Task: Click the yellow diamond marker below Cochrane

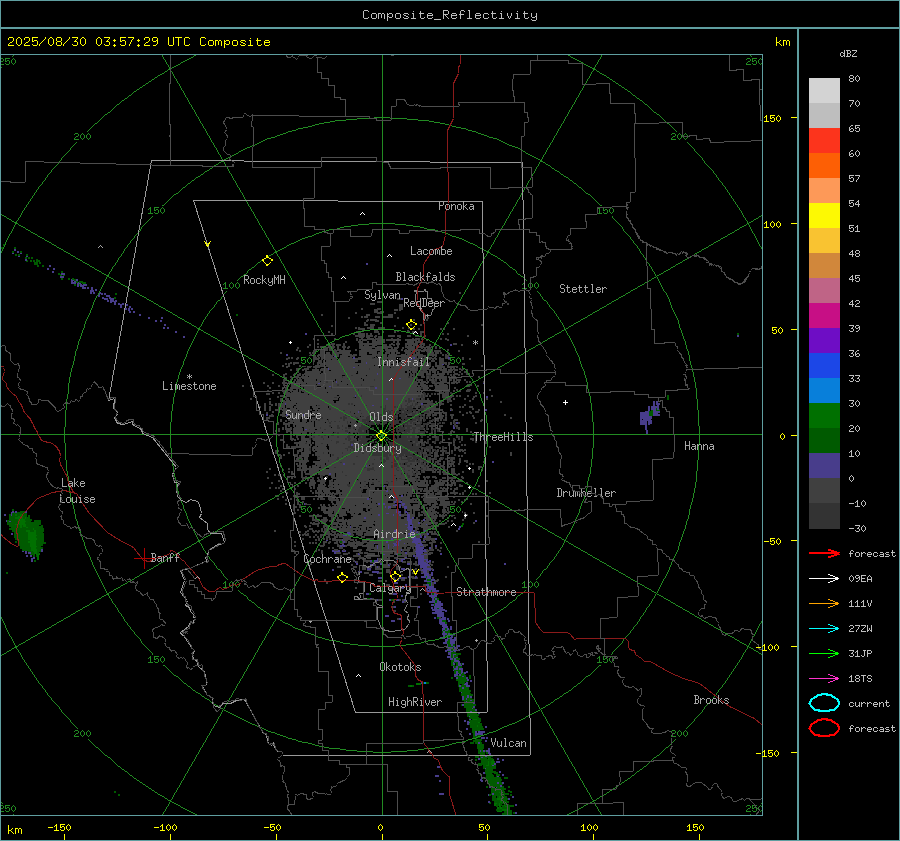Action: tap(342, 577)
